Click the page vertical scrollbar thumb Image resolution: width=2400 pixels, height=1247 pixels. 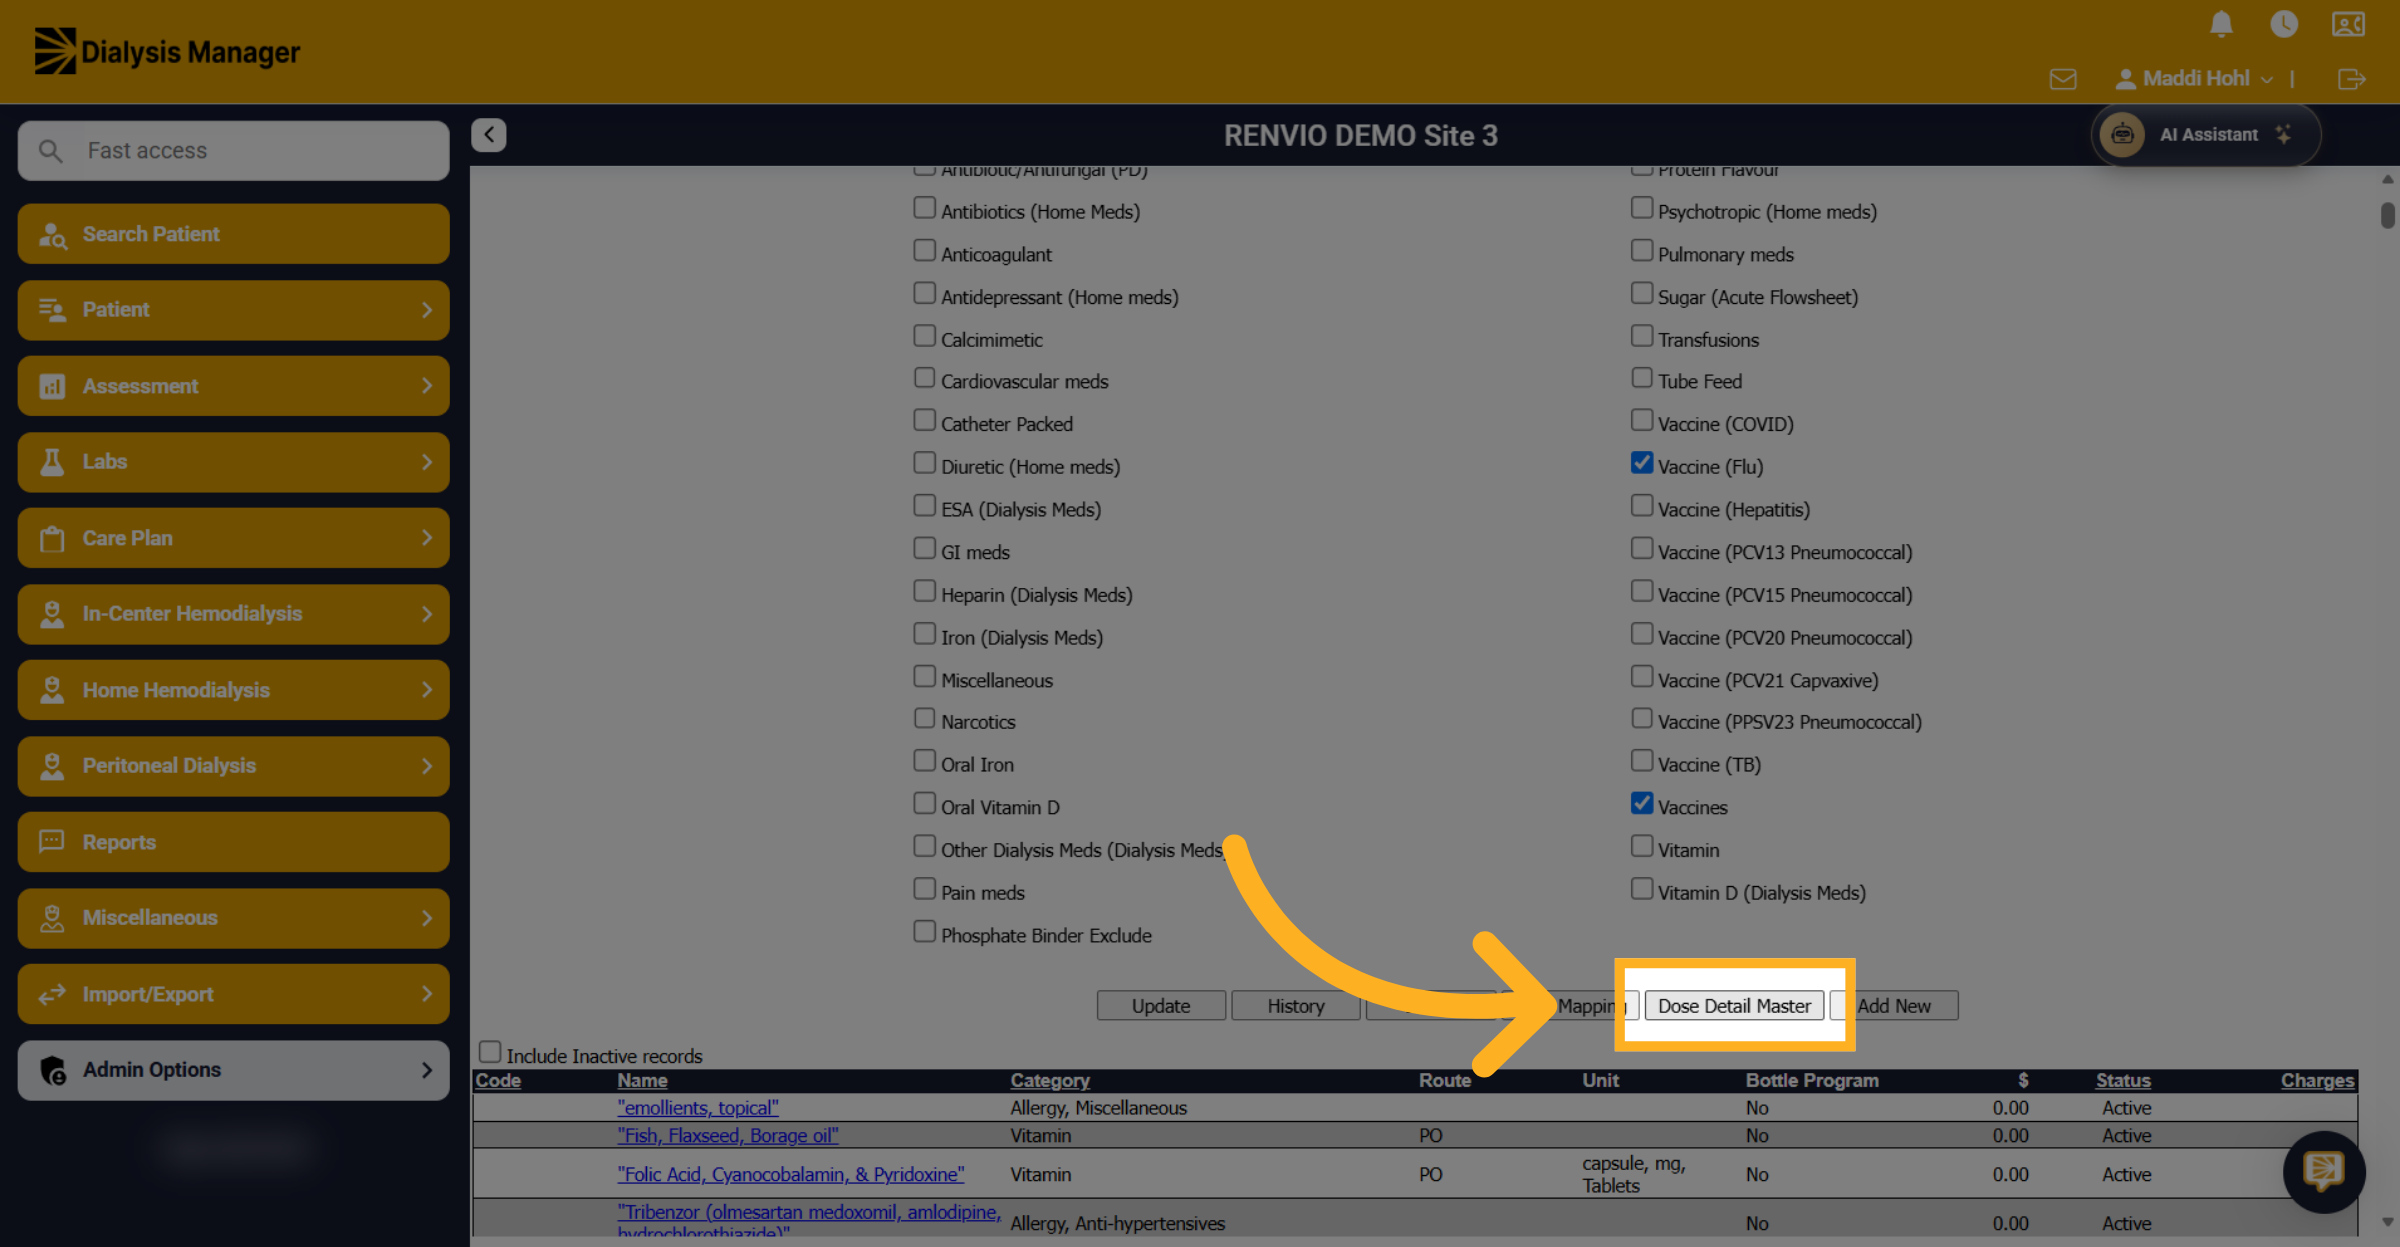click(x=2388, y=215)
